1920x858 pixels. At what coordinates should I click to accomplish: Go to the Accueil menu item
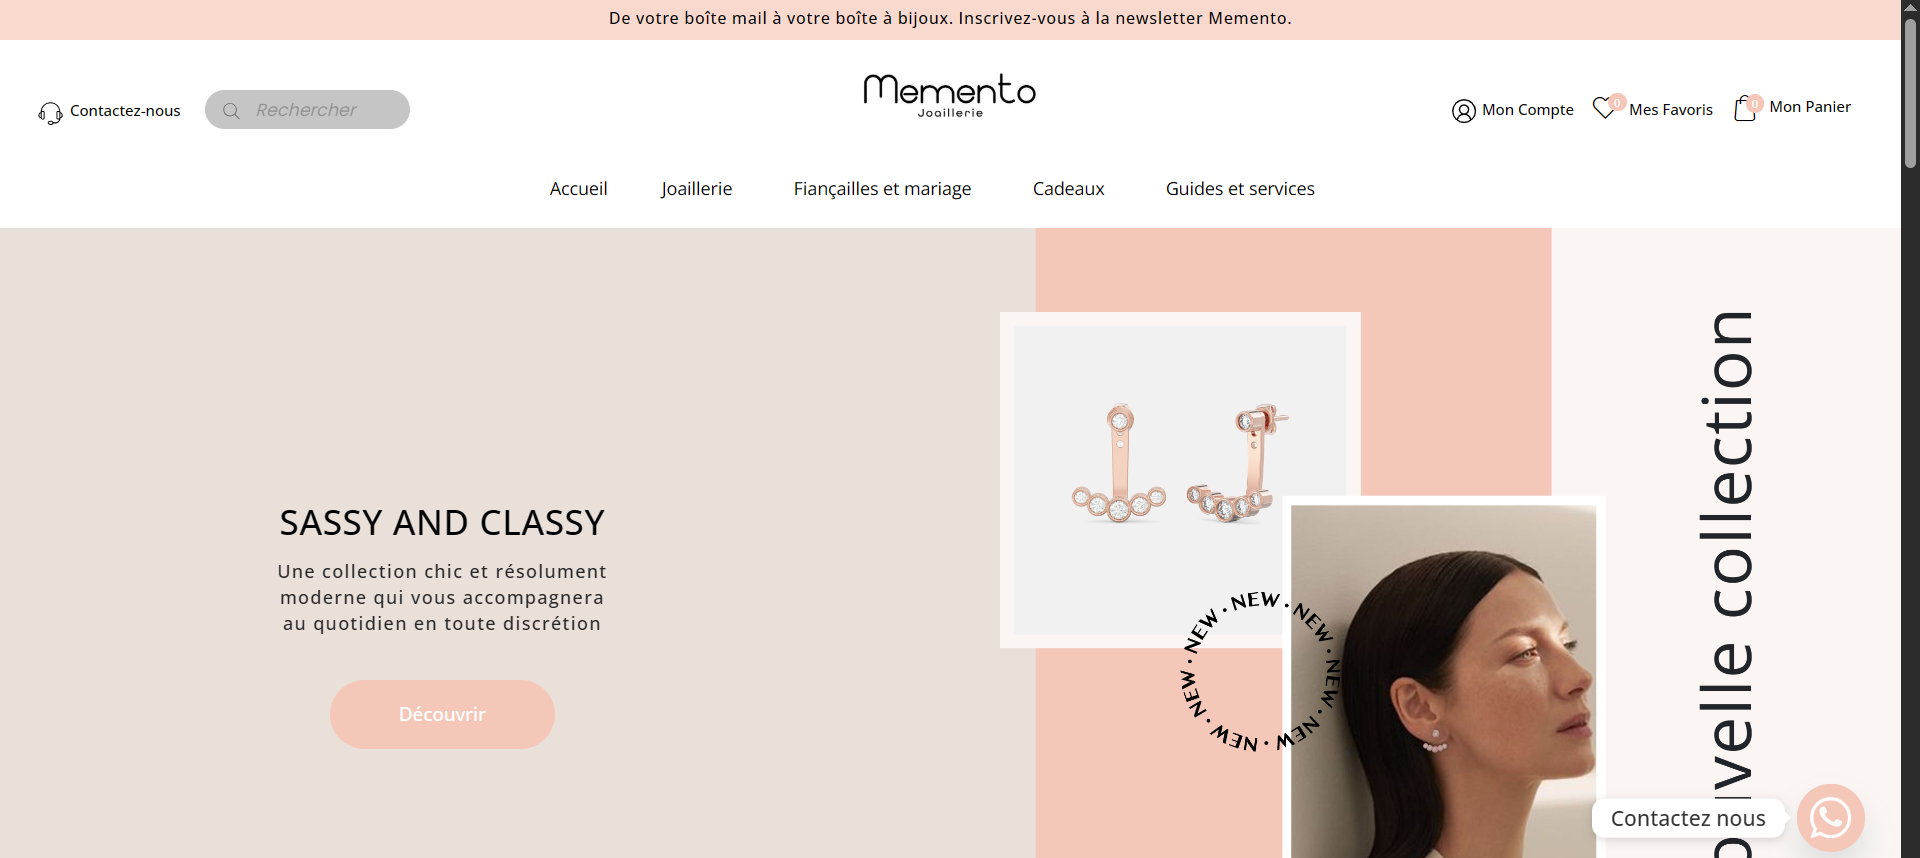pyautogui.click(x=578, y=189)
